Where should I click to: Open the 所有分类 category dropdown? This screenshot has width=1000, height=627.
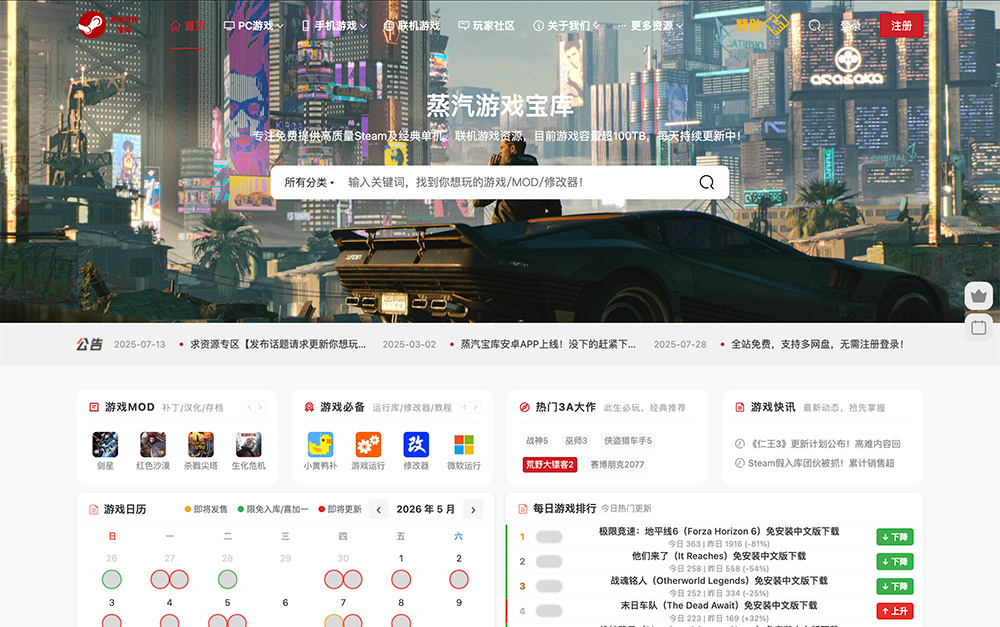click(309, 182)
